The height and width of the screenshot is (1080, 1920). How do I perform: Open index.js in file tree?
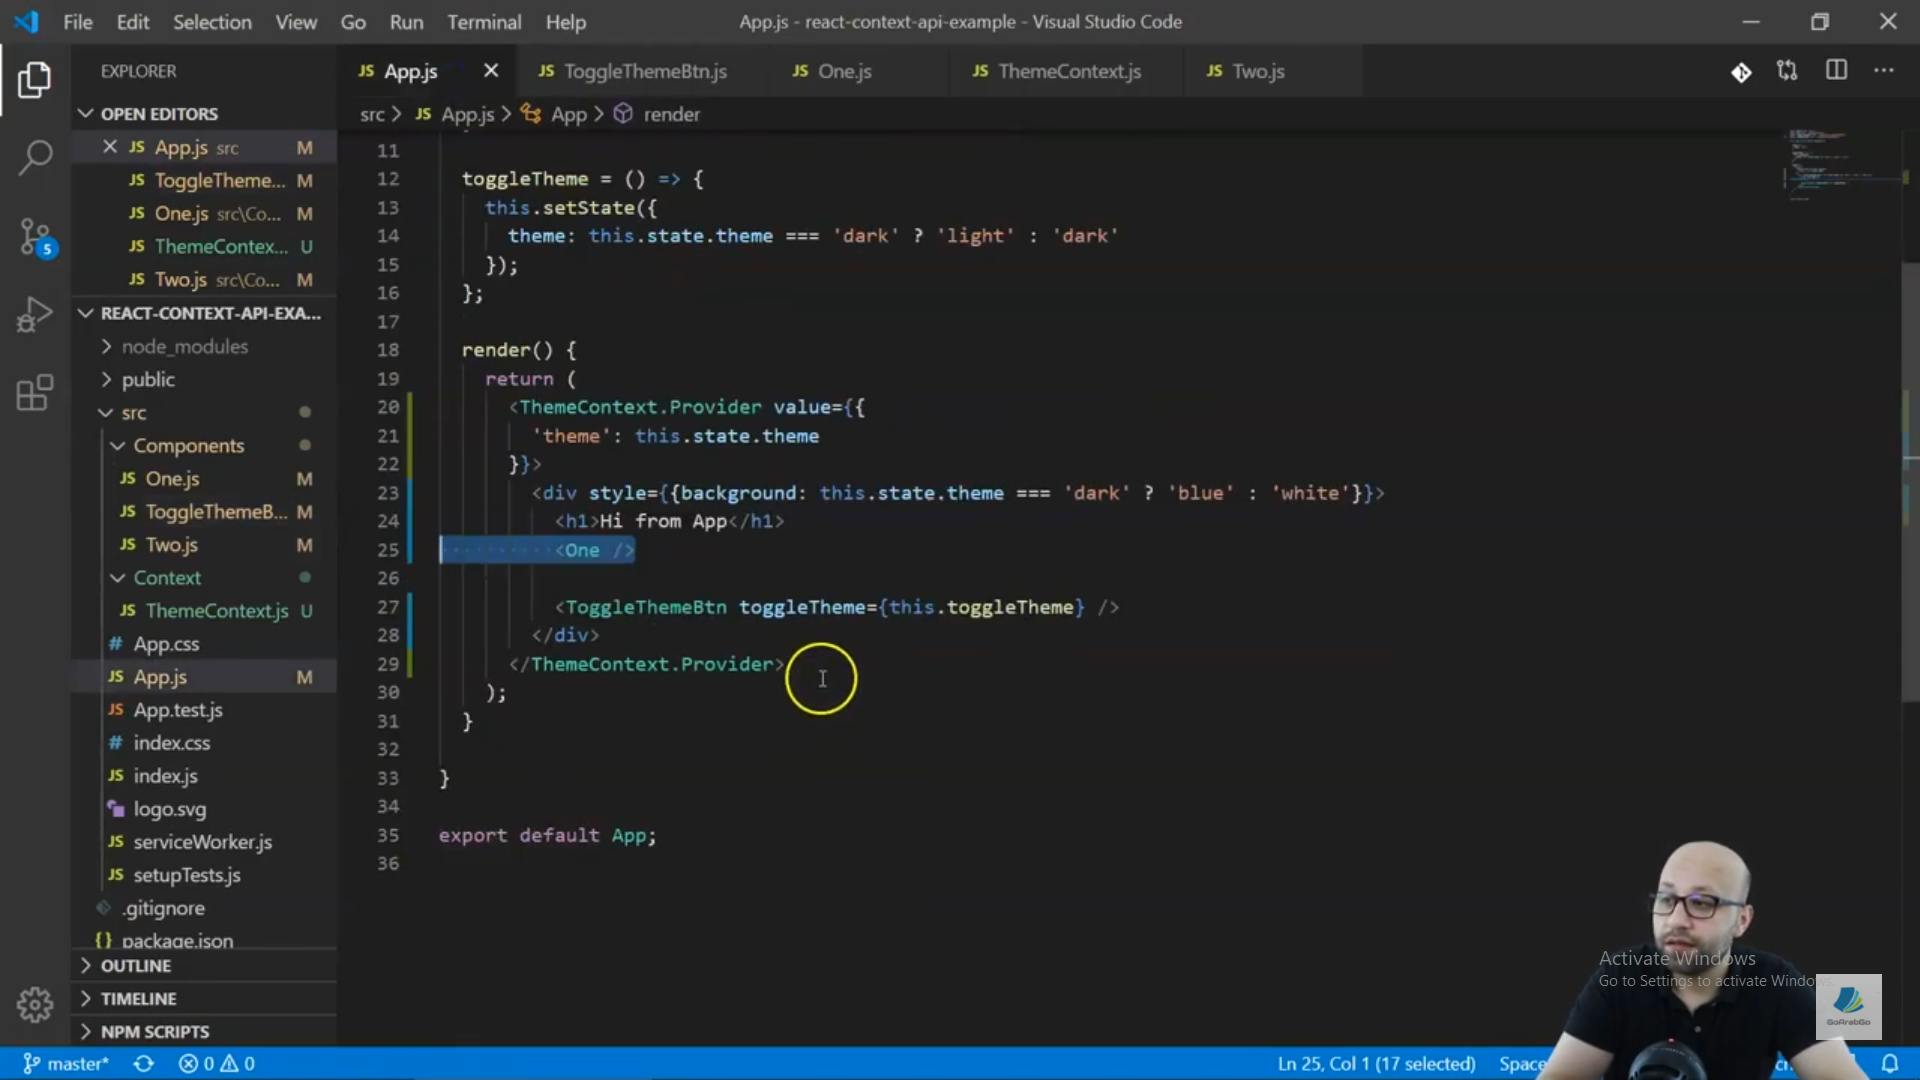tap(204, 775)
